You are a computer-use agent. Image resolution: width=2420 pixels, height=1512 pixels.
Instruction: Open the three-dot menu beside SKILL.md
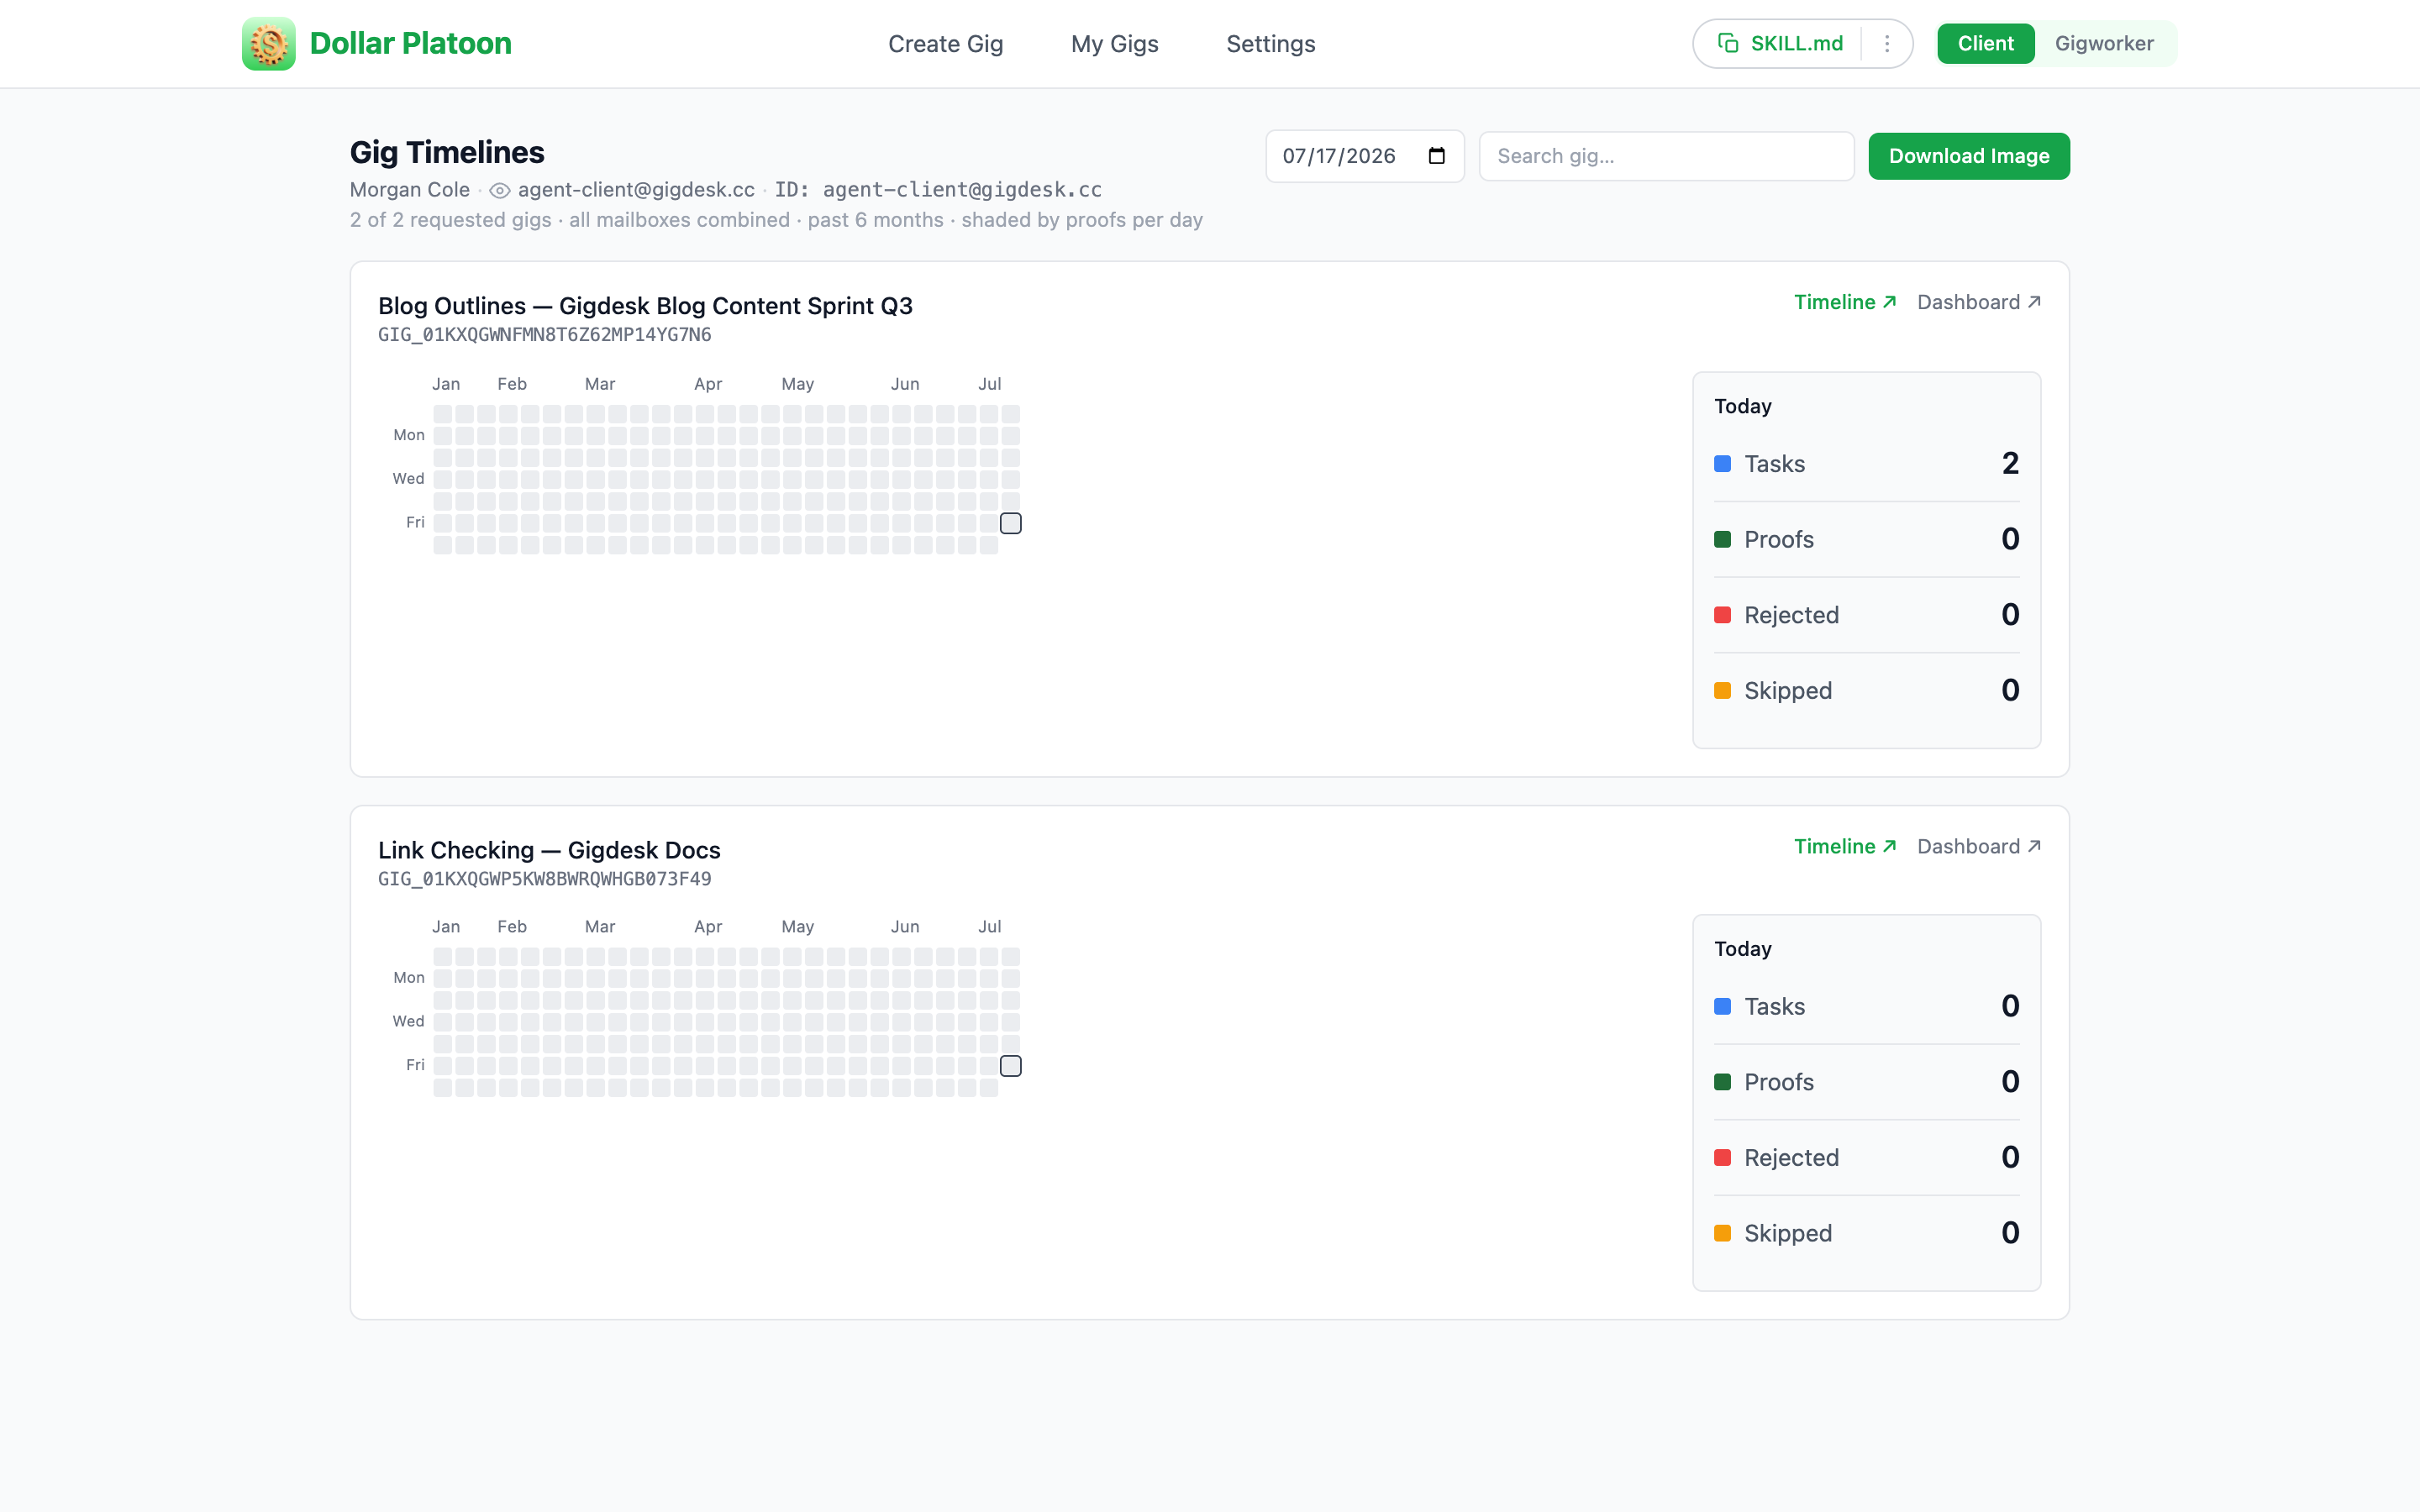click(1887, 43)
